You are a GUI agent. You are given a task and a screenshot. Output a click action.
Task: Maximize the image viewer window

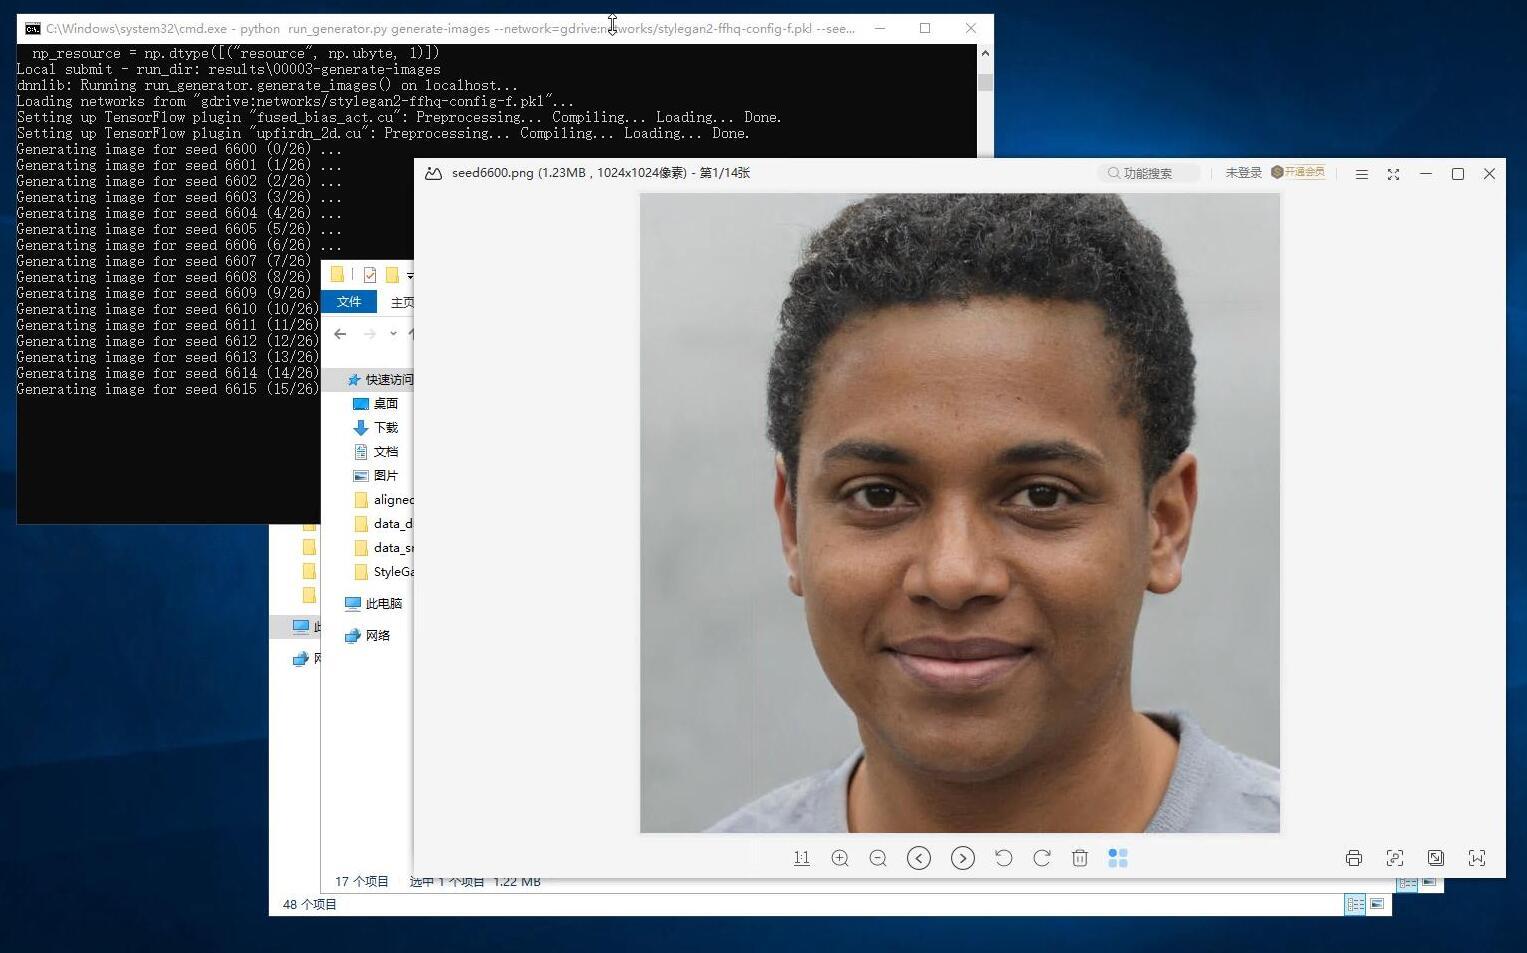(x=1458, y=174)
